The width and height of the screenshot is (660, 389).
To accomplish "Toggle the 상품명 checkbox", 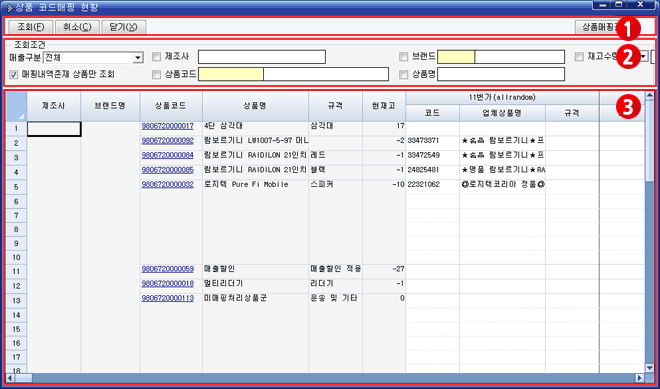I will 403,75.
